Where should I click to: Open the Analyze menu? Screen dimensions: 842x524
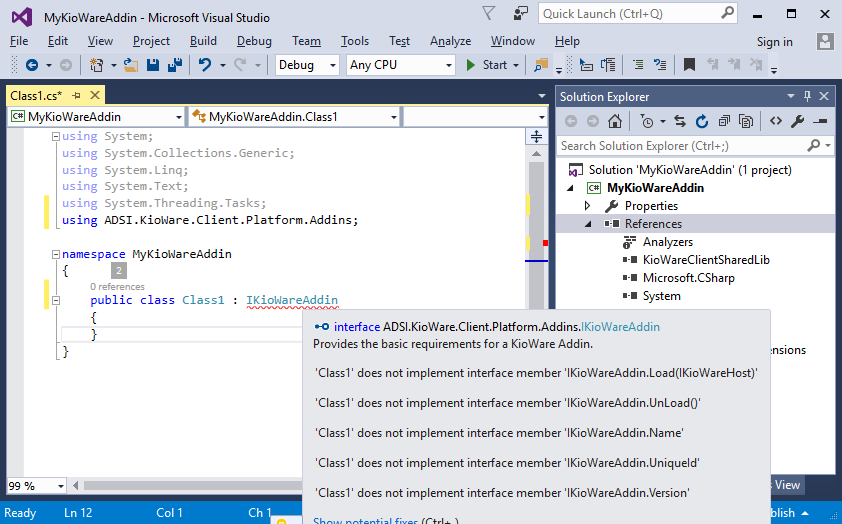click(450, 41)
